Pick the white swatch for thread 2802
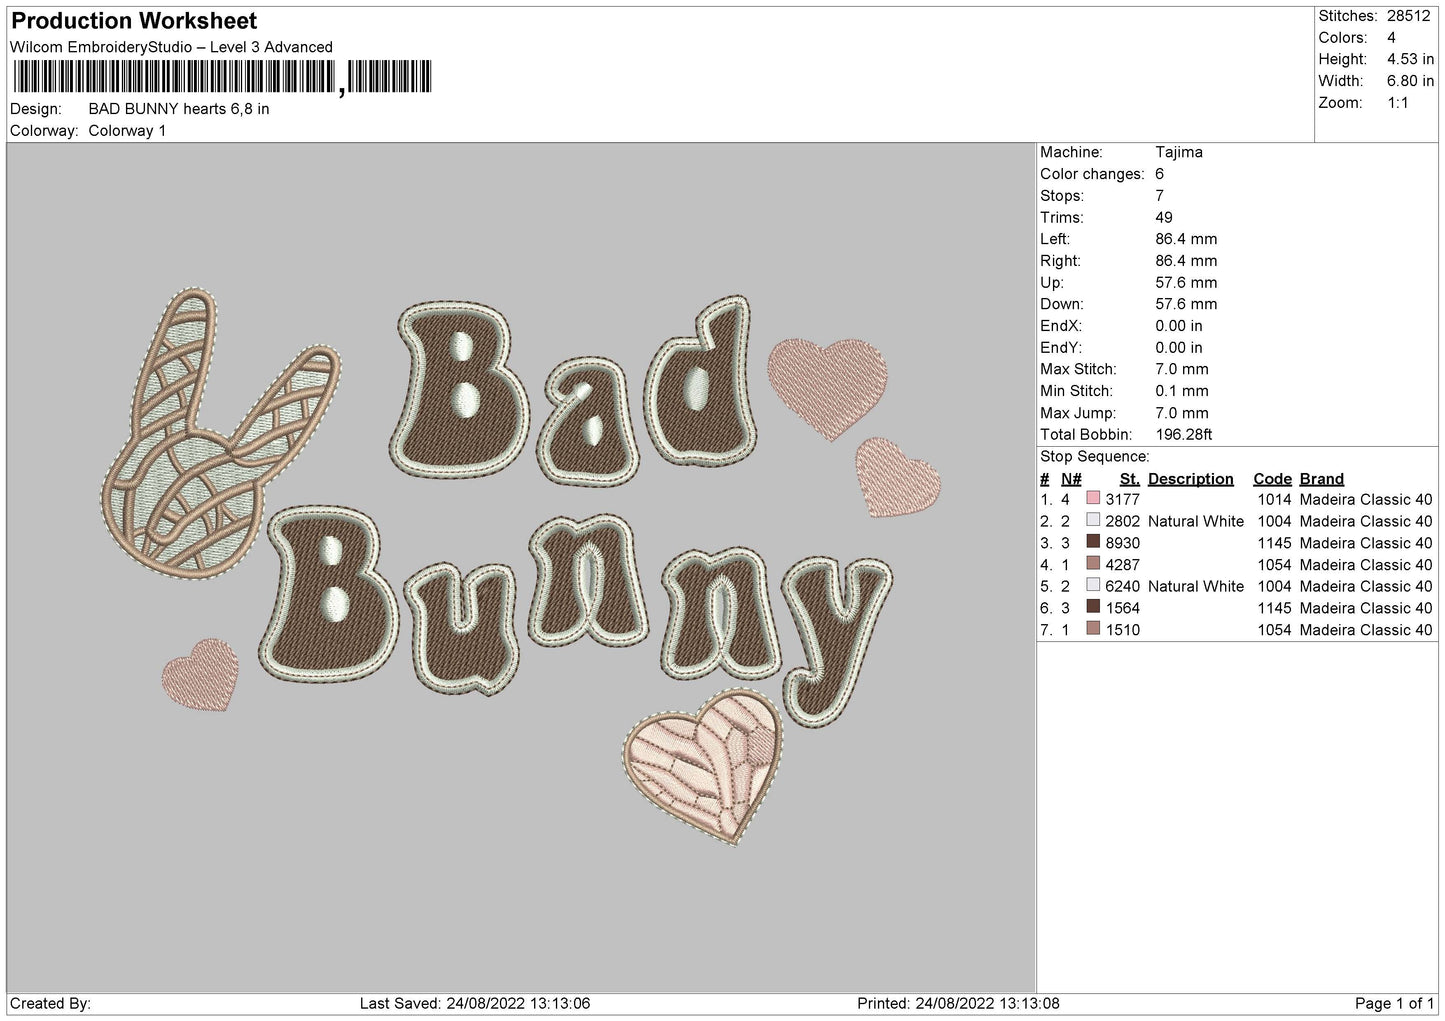 (1093, 521)
